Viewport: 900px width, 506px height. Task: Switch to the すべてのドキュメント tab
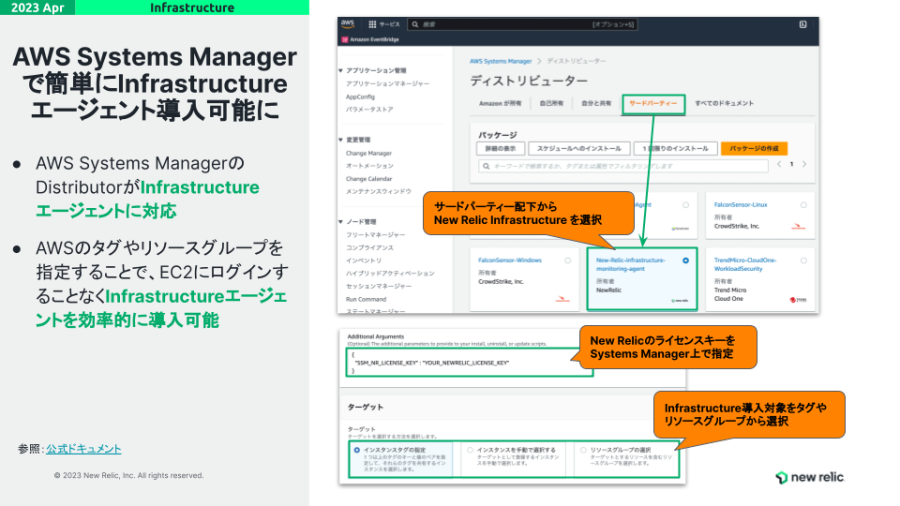click(x=724, y=104)
